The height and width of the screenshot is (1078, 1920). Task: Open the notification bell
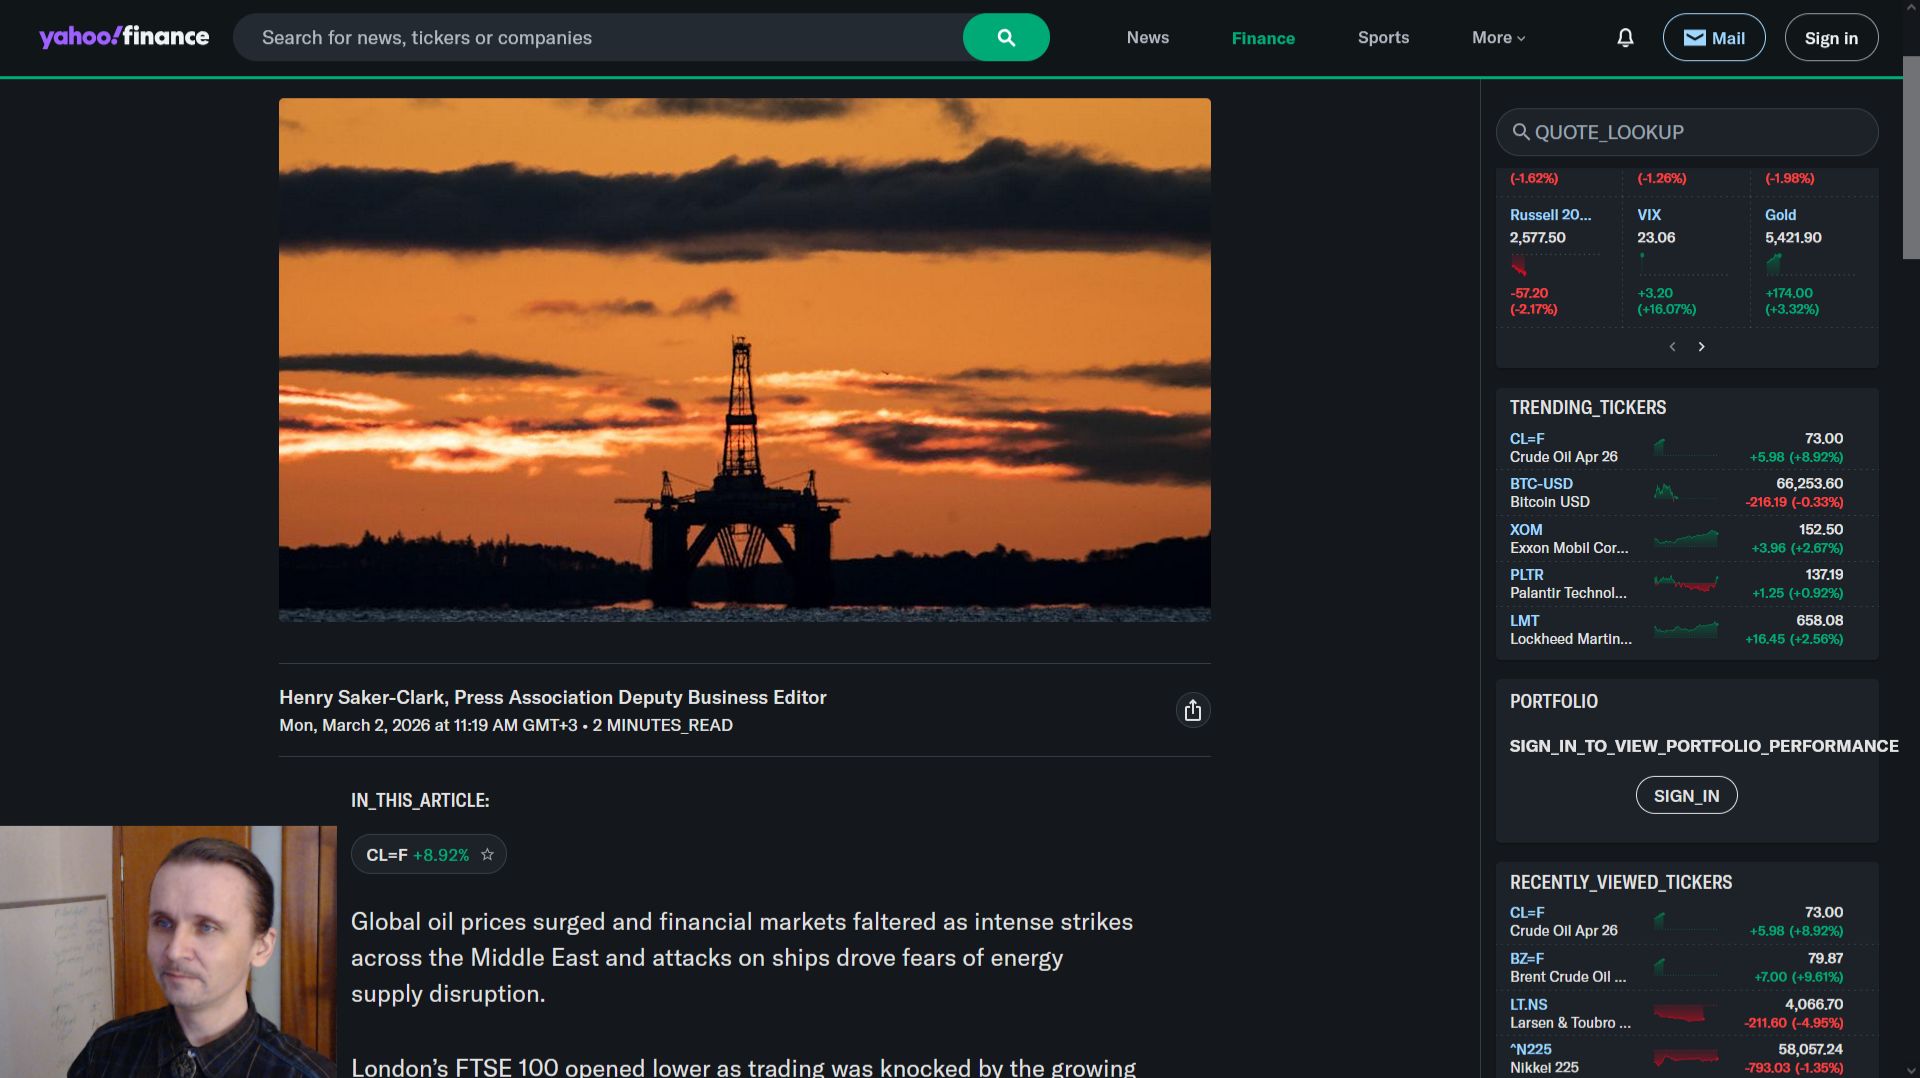pos(1624,37)
